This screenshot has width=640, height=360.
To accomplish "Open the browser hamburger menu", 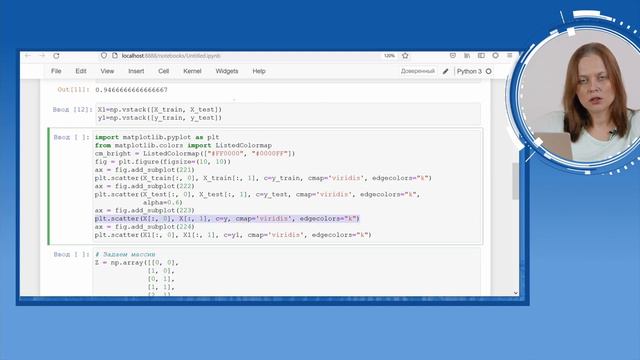I will [x=509, y=56].
